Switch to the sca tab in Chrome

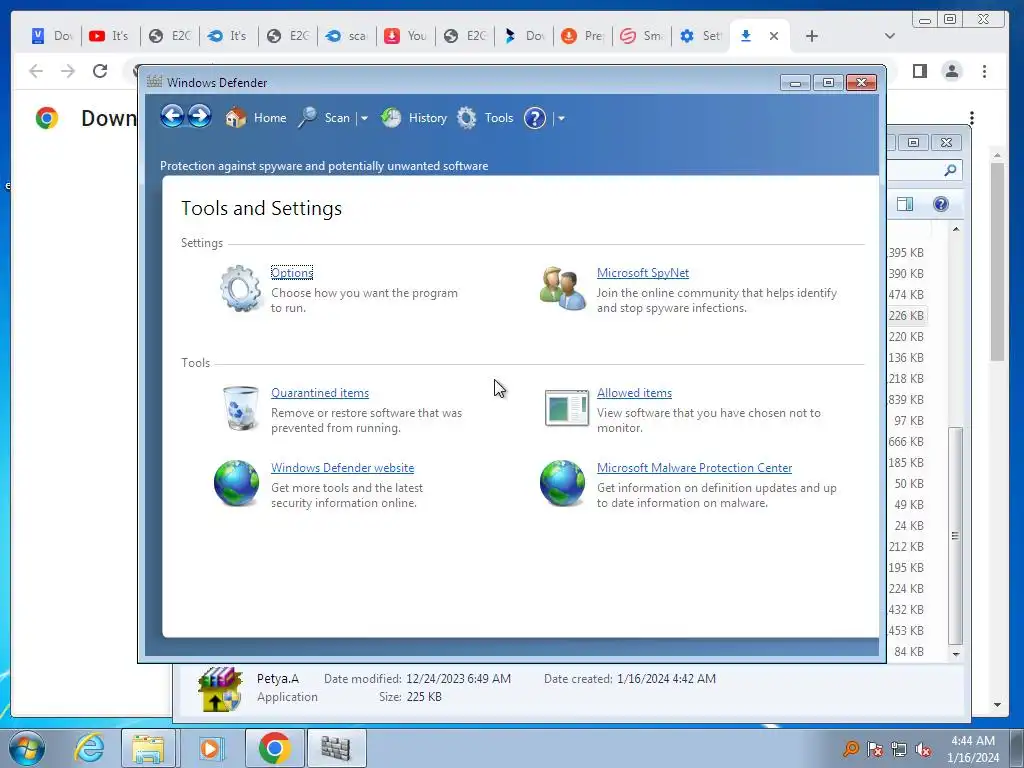(345, 36)
